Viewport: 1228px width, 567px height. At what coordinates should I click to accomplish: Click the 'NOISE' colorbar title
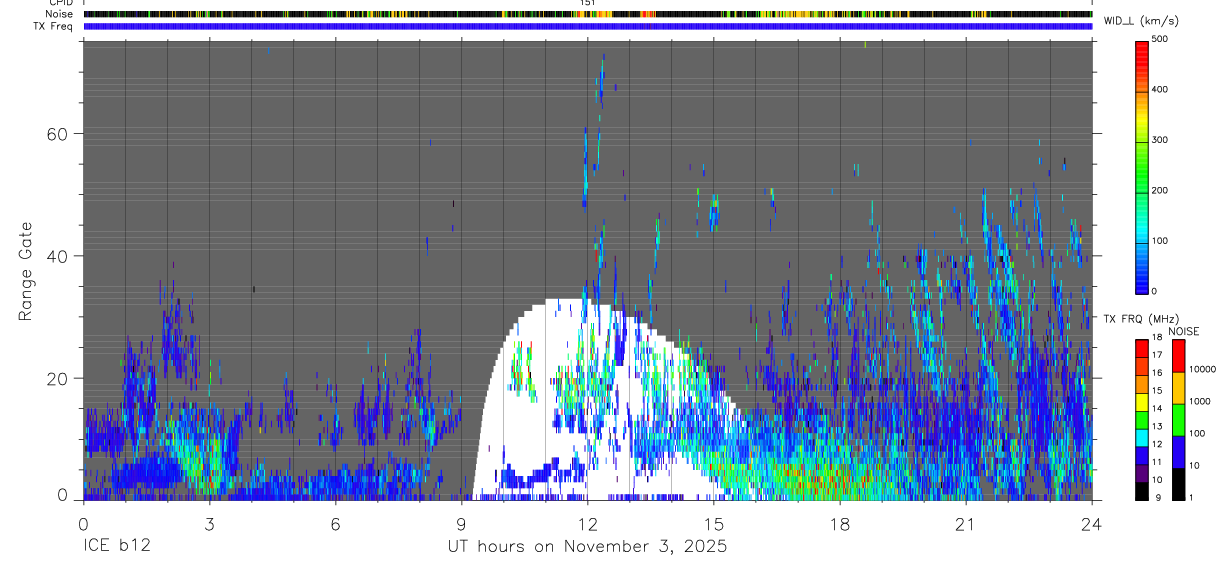(1183, 331)
